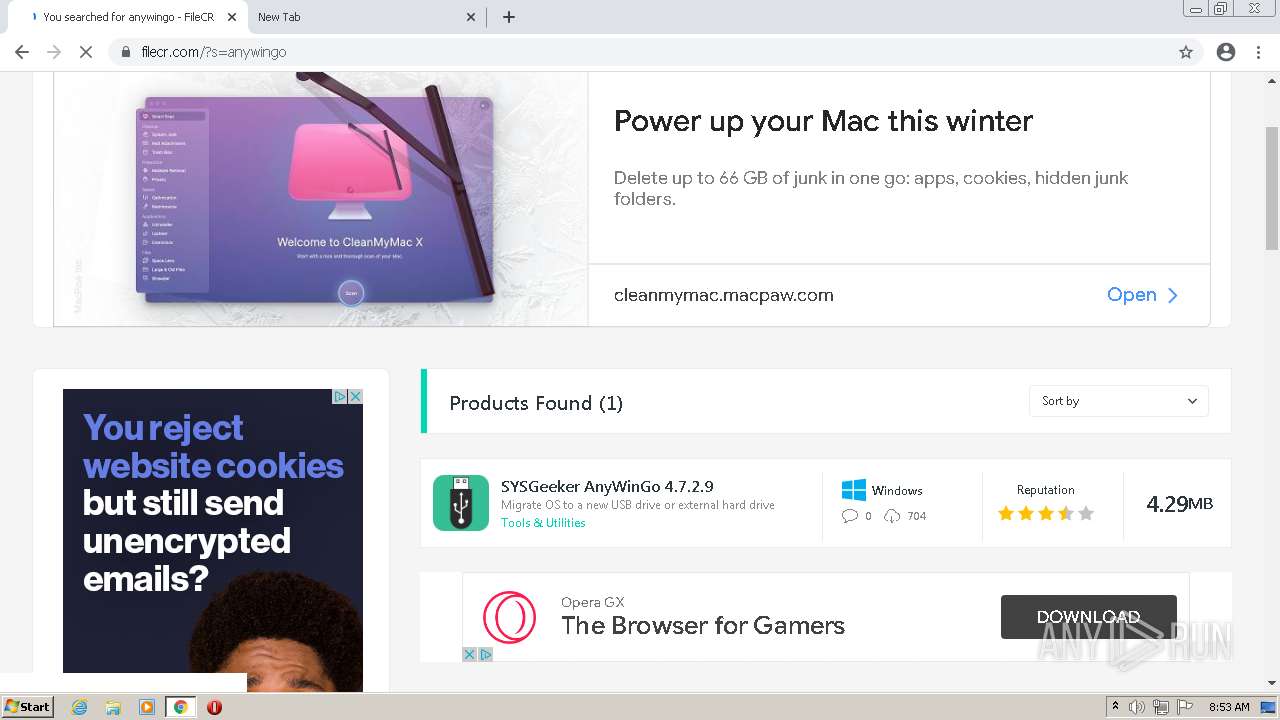Open SYSGeeker AnyWinGo 4.7.2.9 product
The image size is (1280, 720).
[x=607, y=487]
